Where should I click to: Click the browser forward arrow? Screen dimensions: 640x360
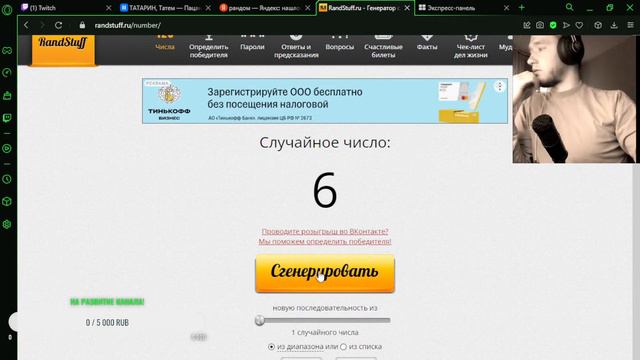[42, 25]
